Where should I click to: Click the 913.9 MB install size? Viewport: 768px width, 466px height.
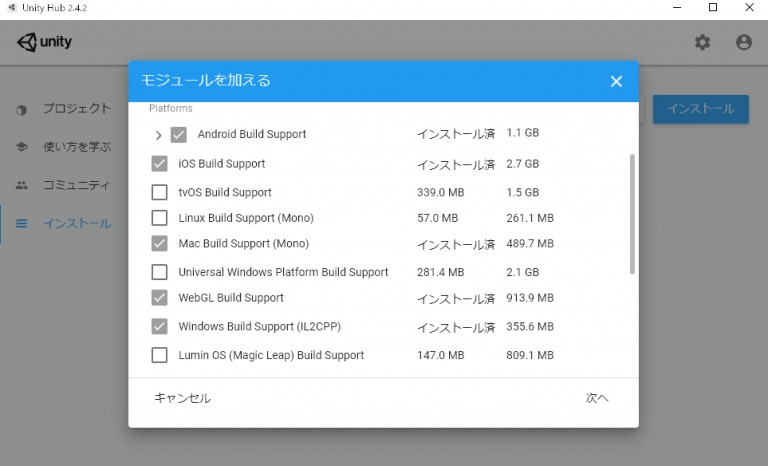530,297
